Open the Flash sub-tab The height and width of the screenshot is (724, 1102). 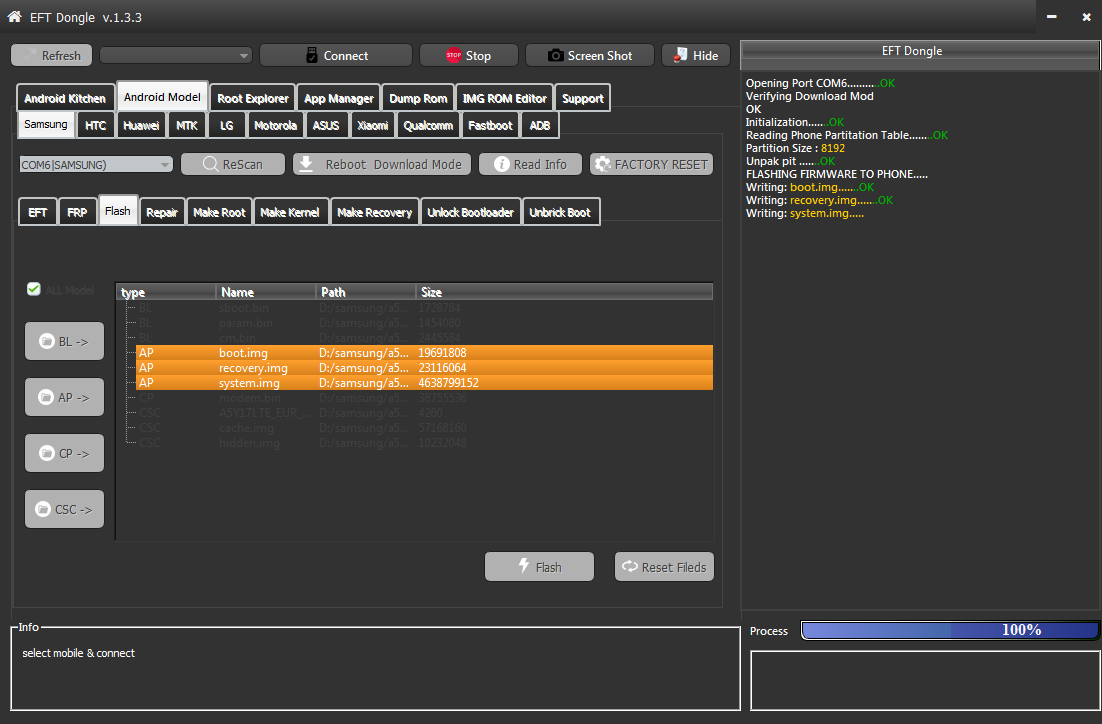click(117, 211)
